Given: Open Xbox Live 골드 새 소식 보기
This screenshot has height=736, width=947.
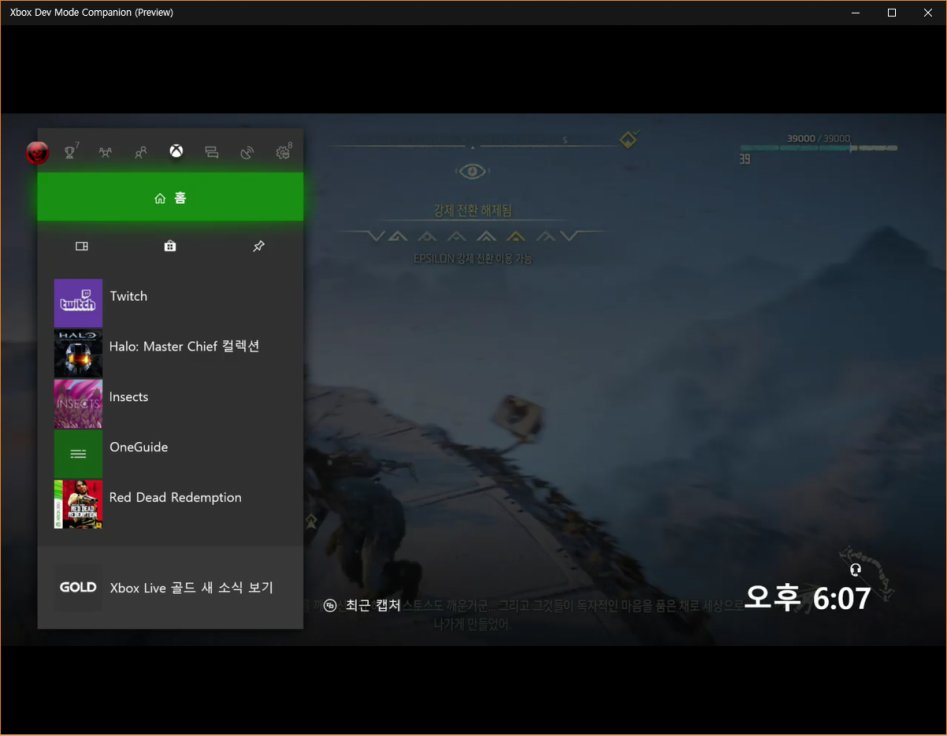Looking at the screenshot, I should (x=191, y=587).
